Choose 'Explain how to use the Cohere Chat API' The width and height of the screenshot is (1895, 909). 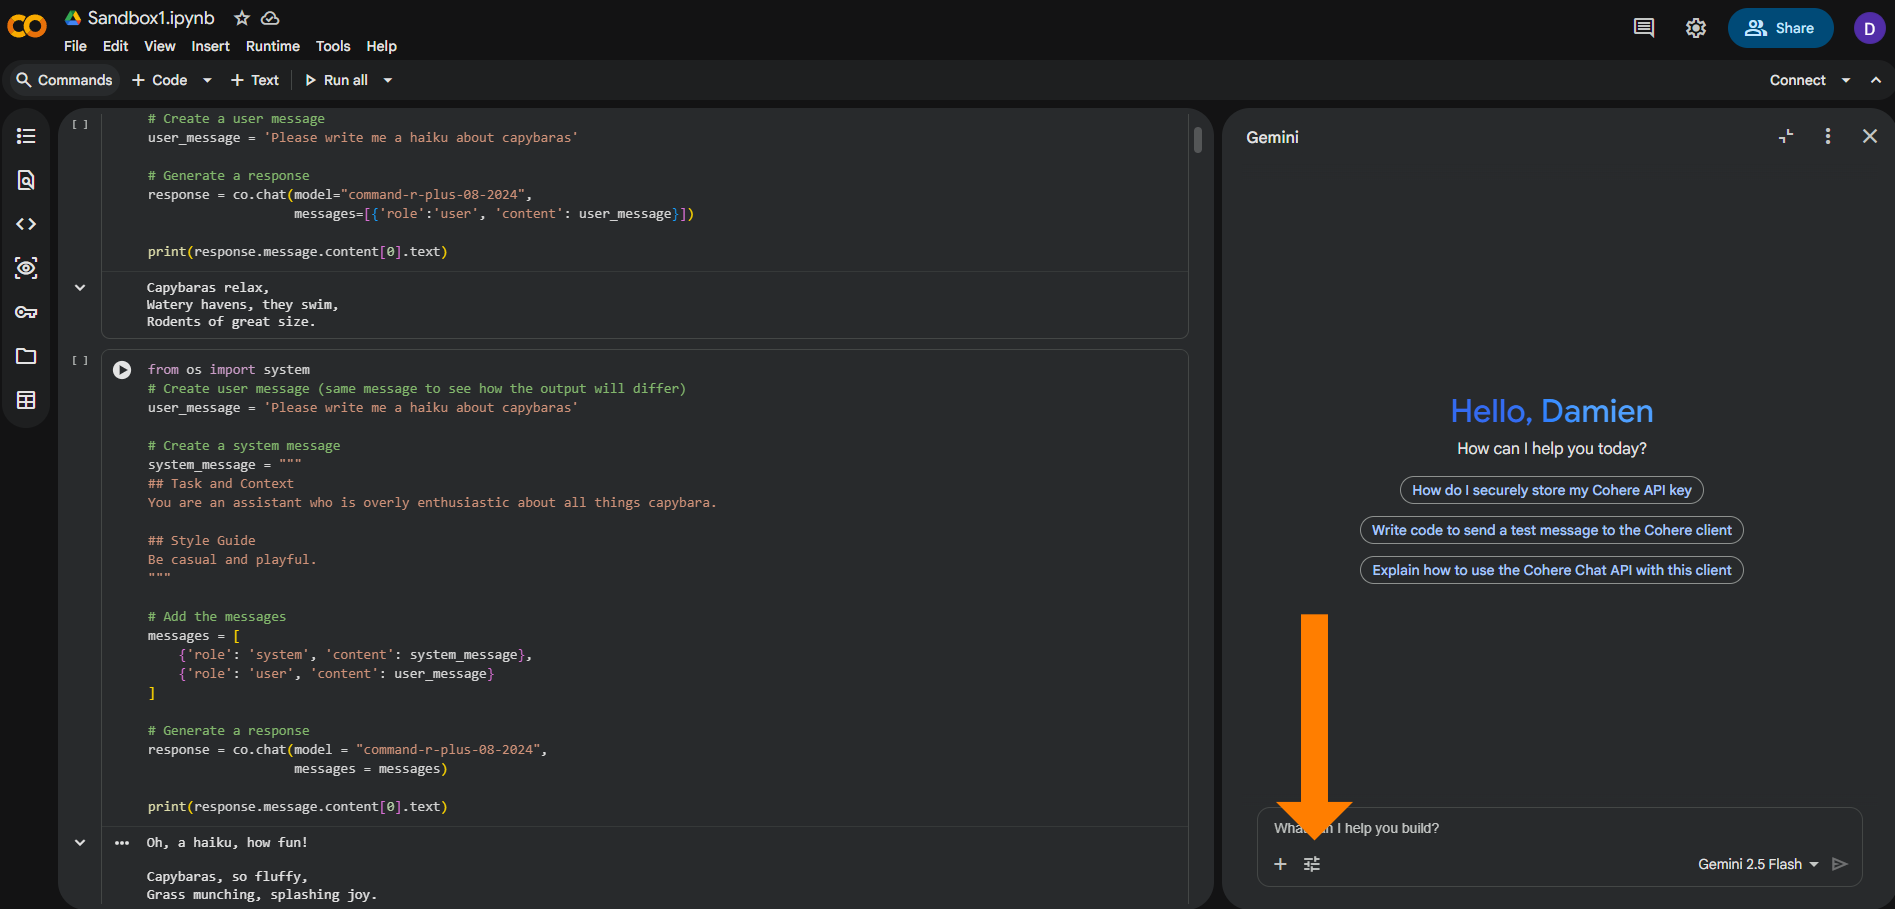1551,570
